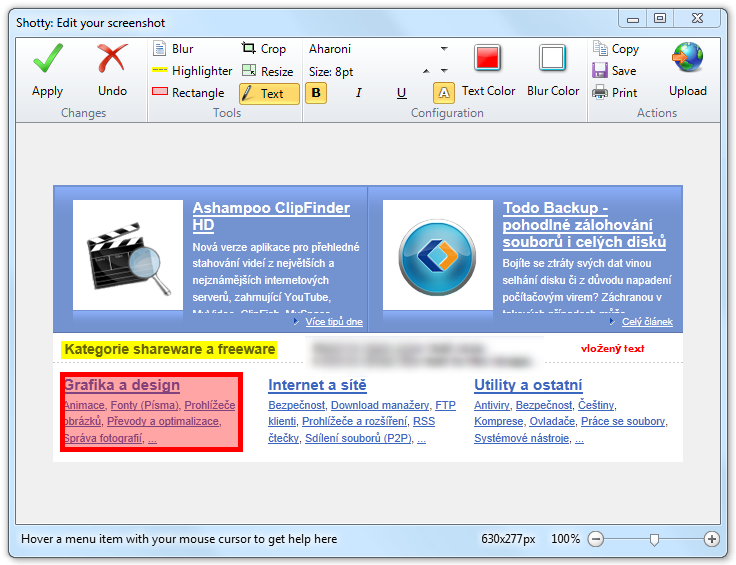Click the green Apply checkmark

click(47, 58)
